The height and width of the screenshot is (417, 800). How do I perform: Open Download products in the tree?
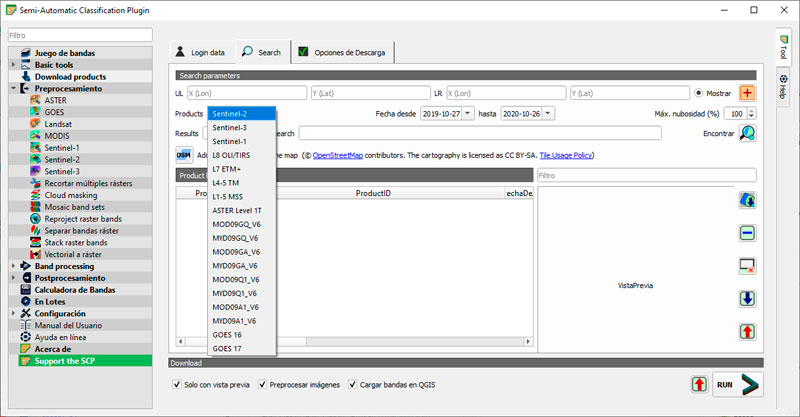click(70, 77)
